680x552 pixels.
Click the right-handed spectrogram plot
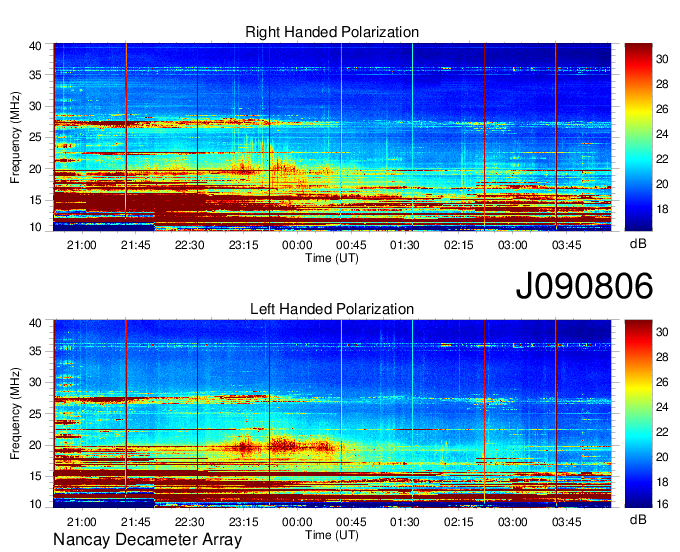(332, 137)
